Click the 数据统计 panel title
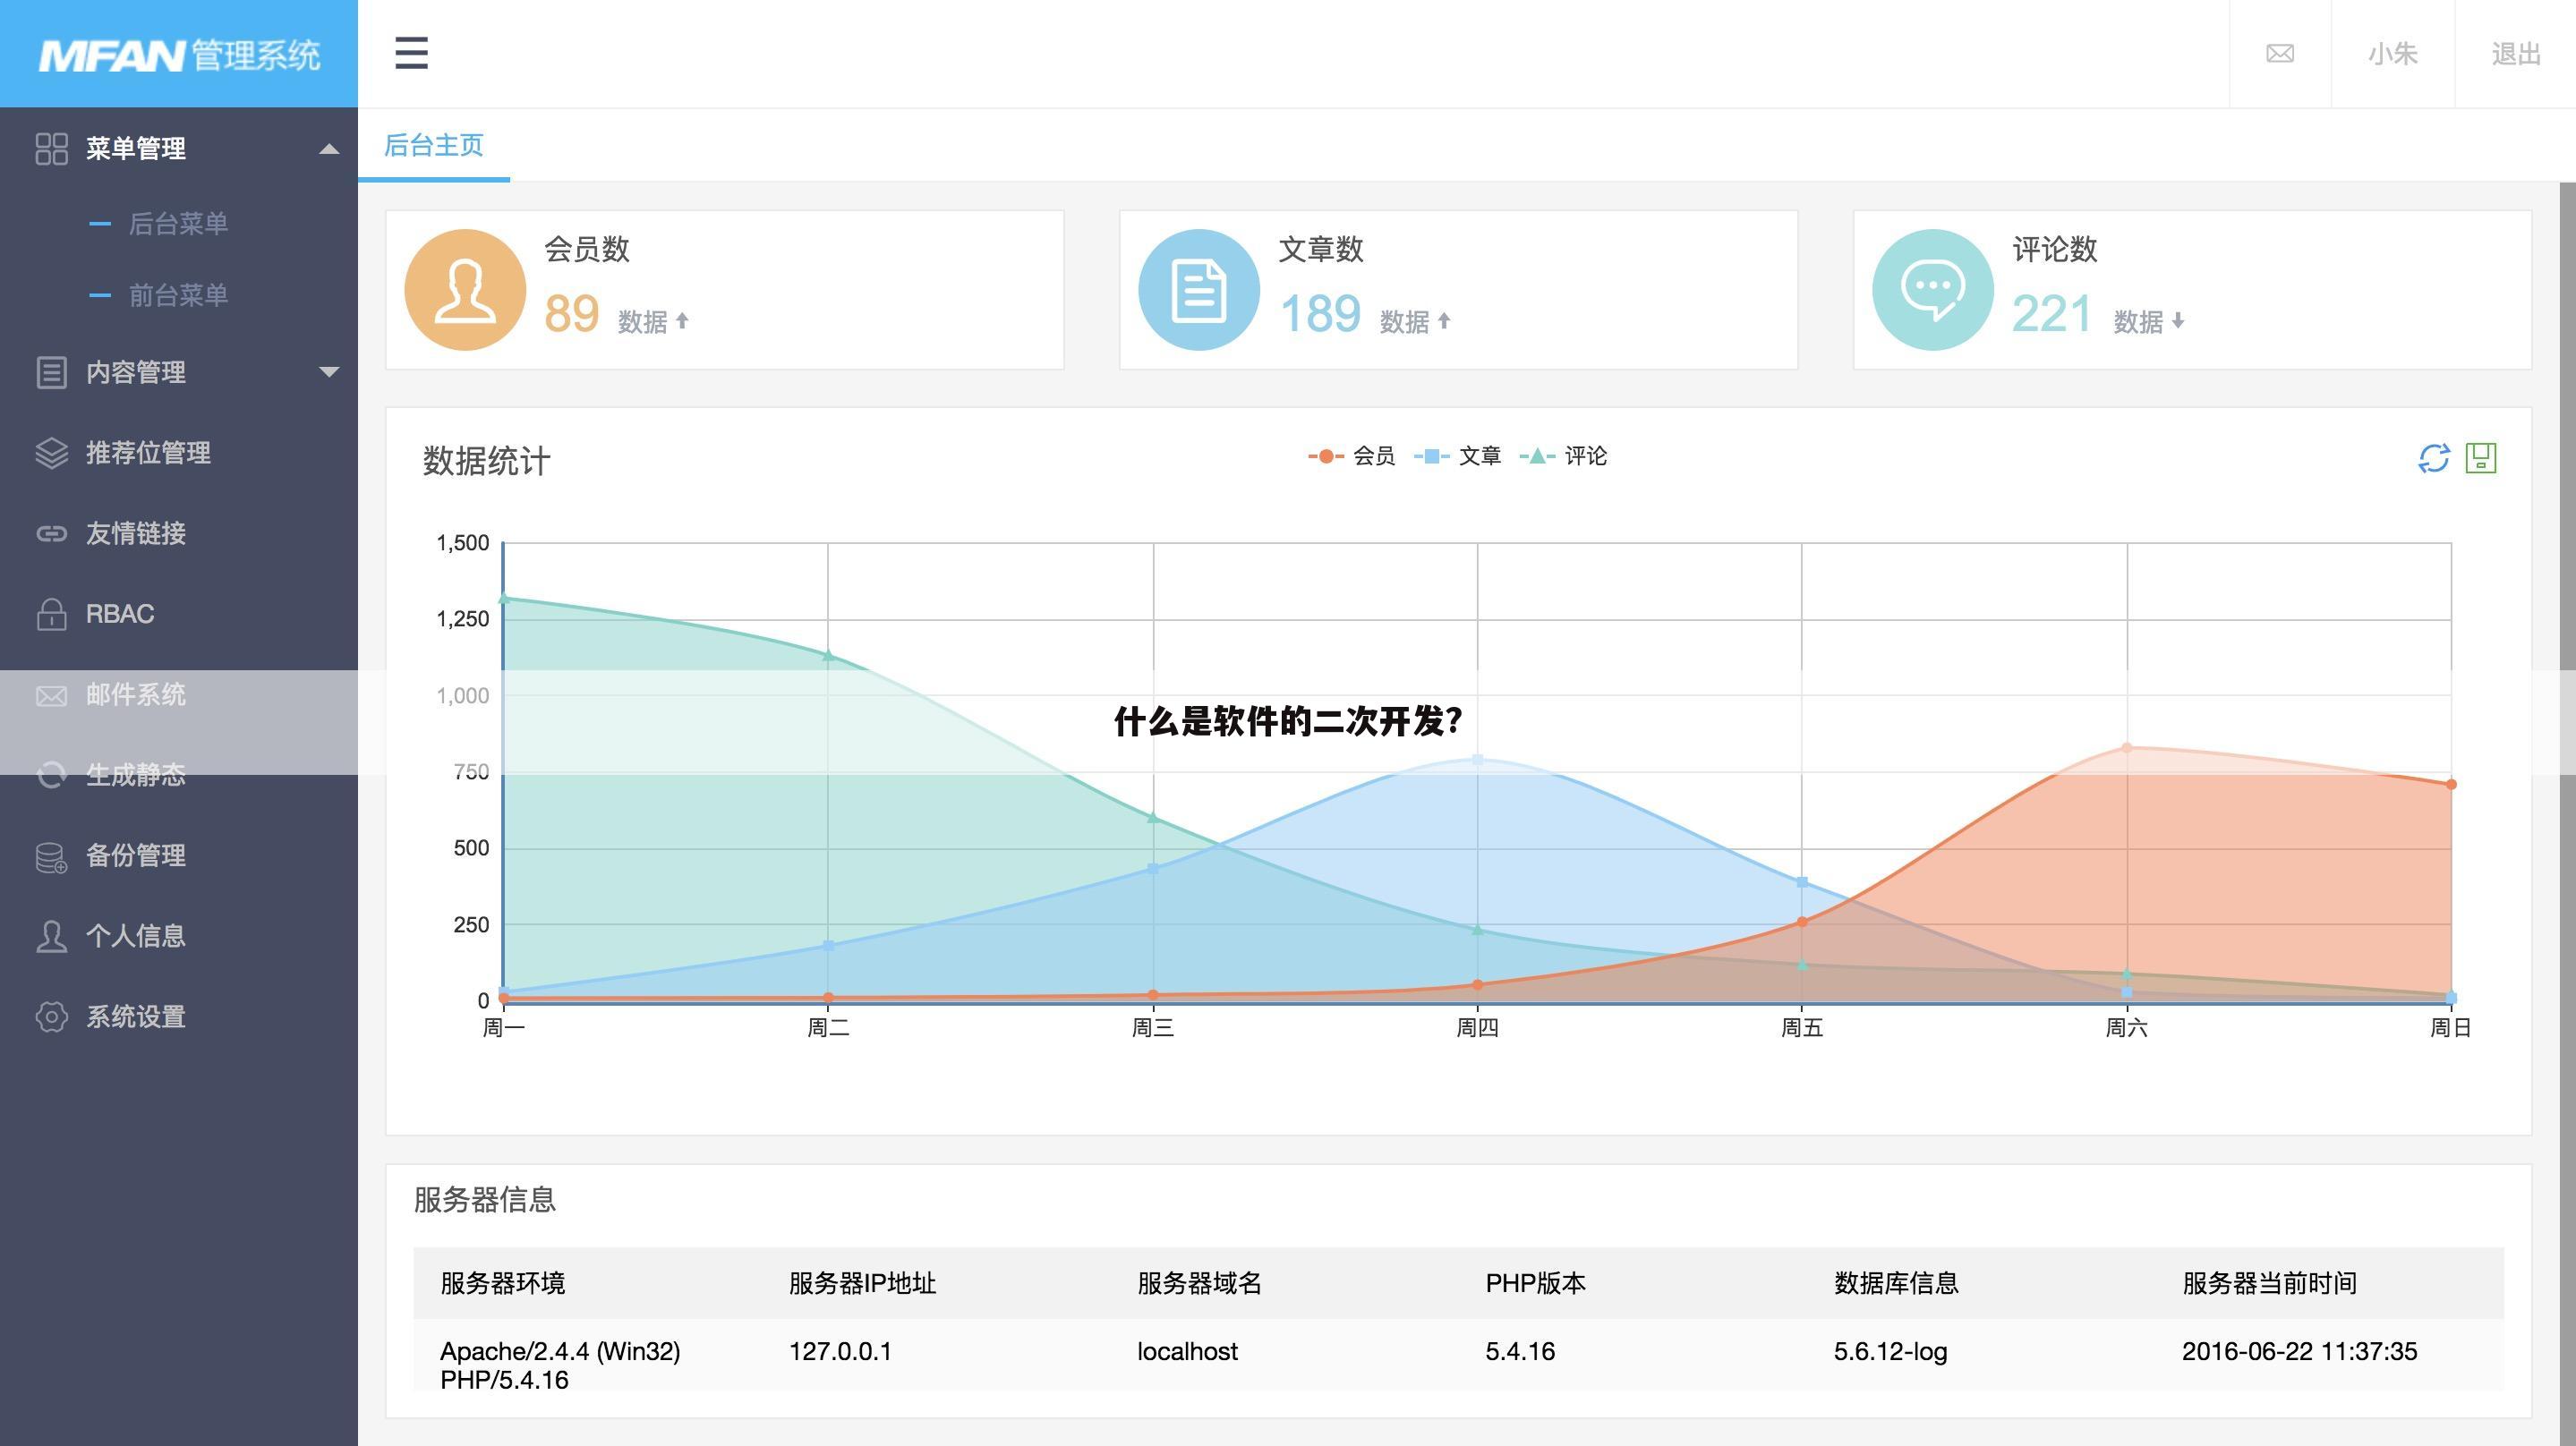The image size is (2576, 1446). pos(486,461)
